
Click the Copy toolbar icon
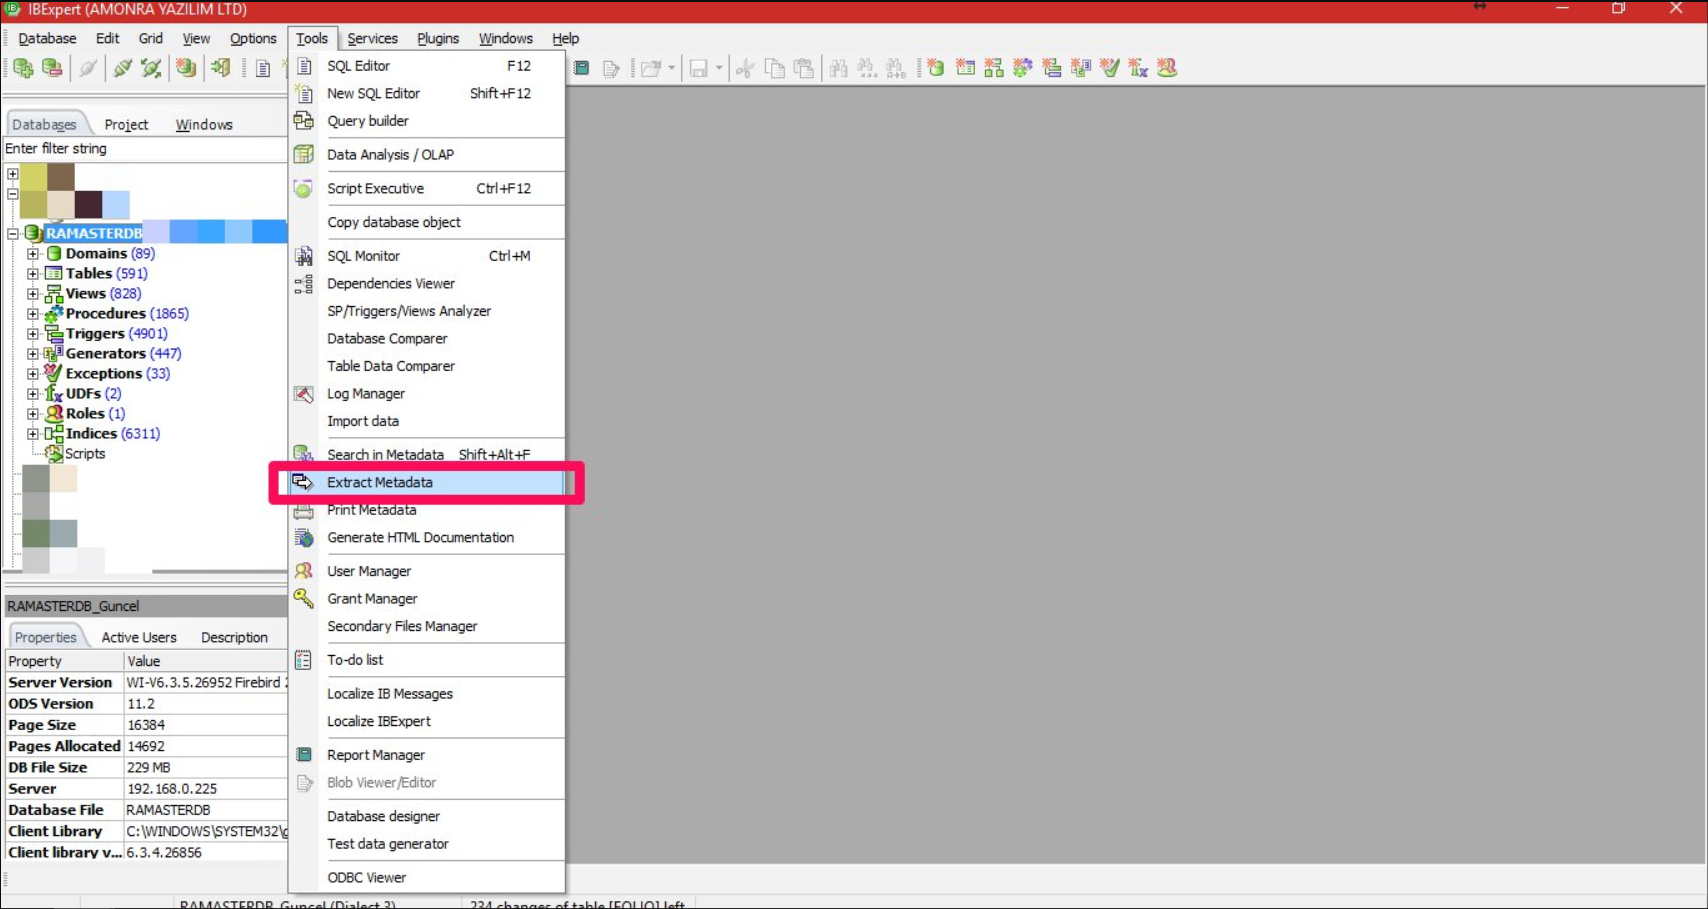coord(774,68)
